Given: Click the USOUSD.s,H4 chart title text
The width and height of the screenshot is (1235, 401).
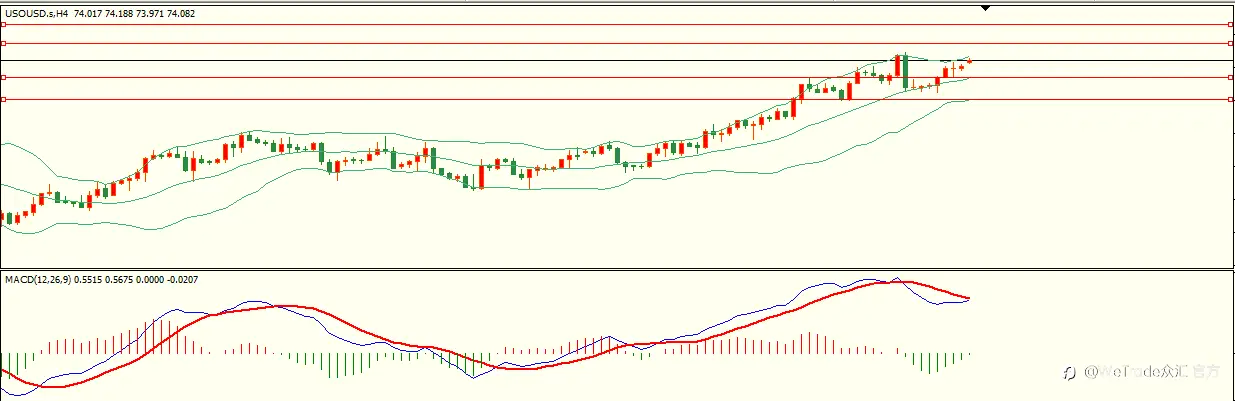Looking at the screenshot, I should pos(36,13).
